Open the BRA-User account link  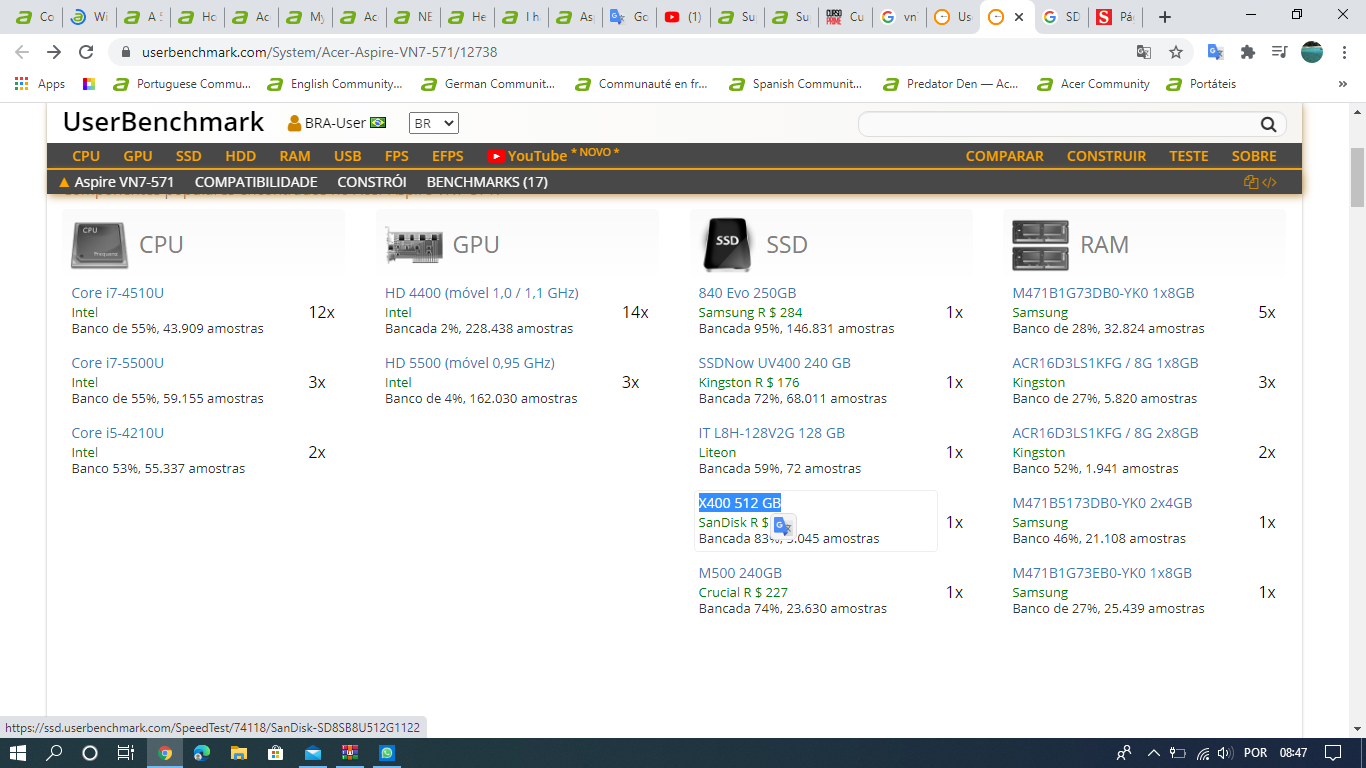click(337, 123)
